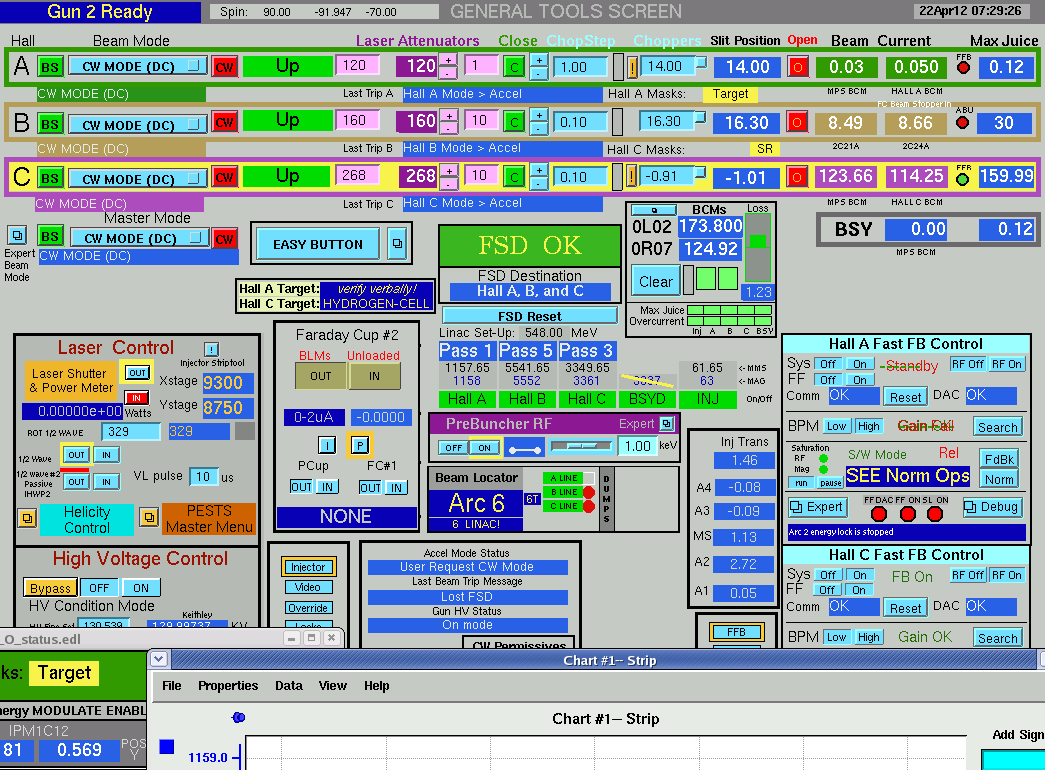Set Laser Shutter to OUT

[137, 373]
